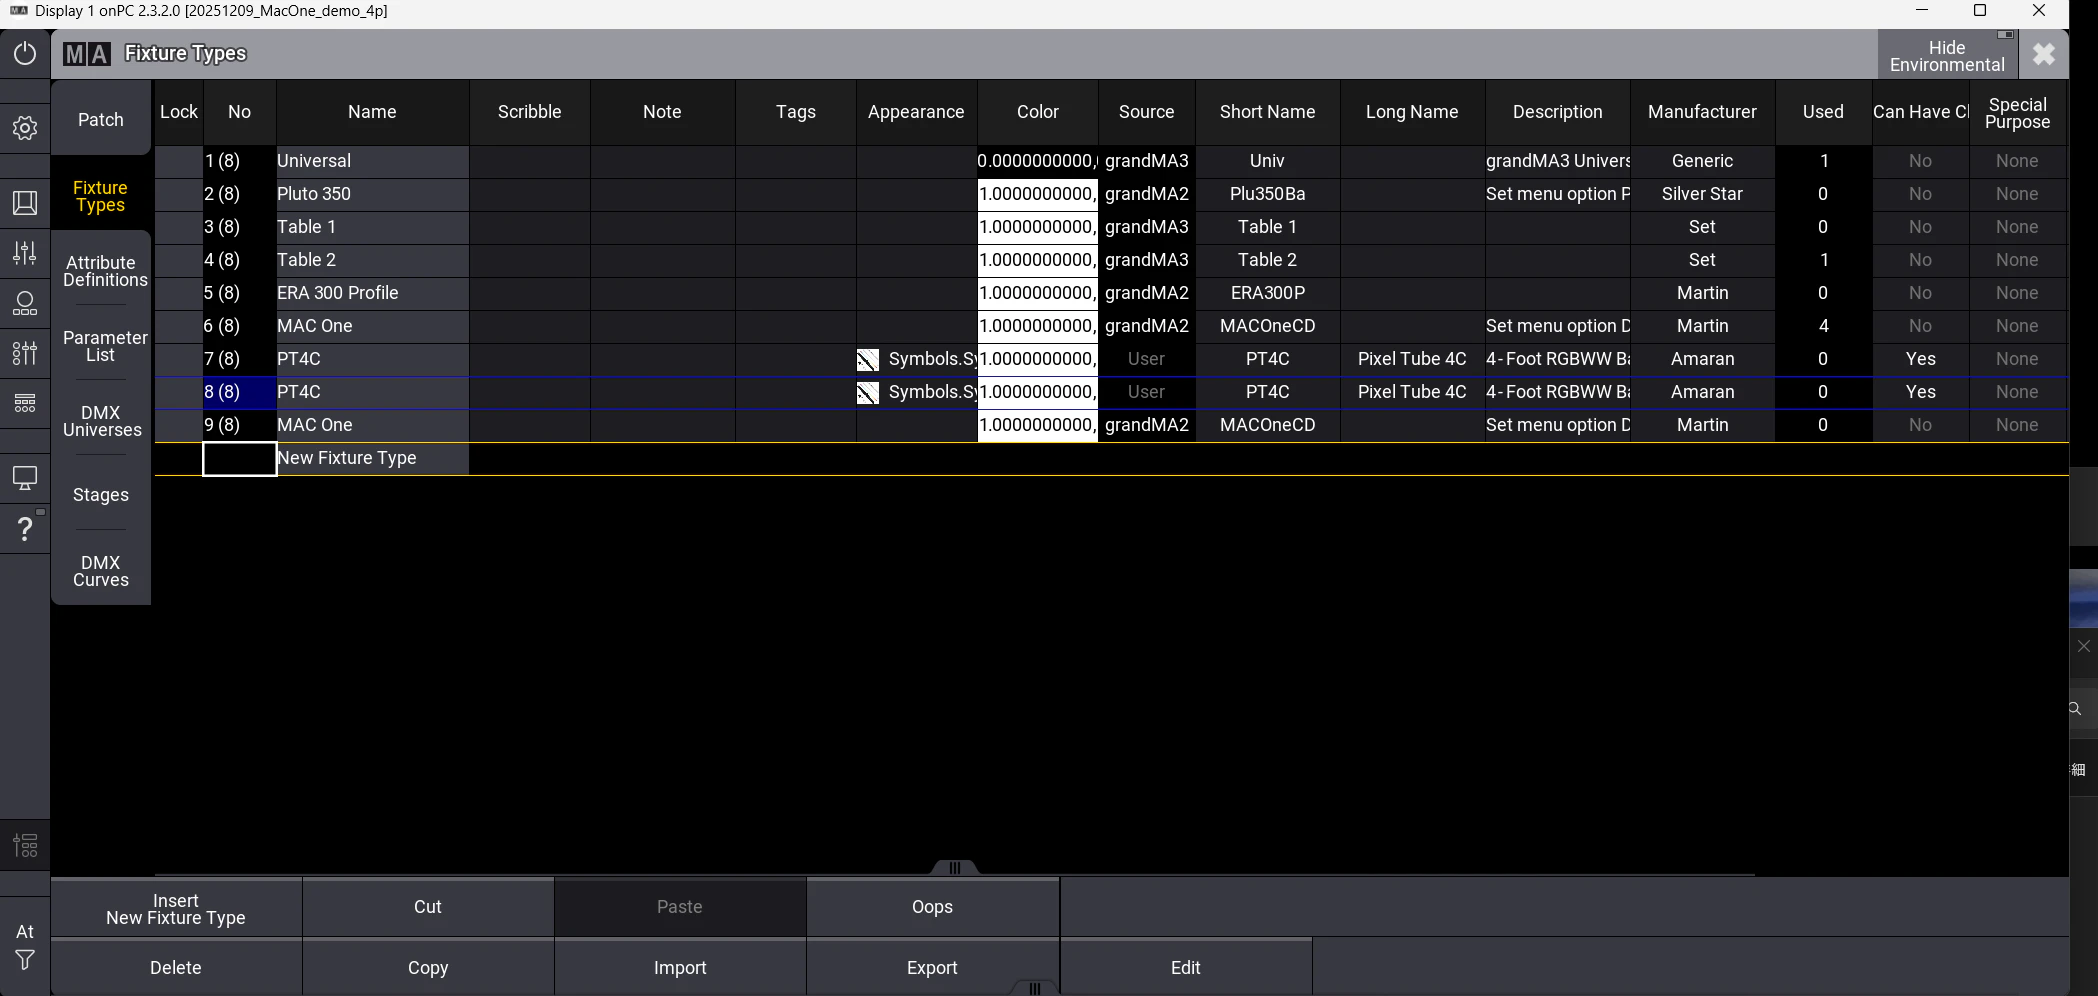This screenshot has height=996, width=2098.
Task: Click the list icon above the At button
Action: point(25,846)
